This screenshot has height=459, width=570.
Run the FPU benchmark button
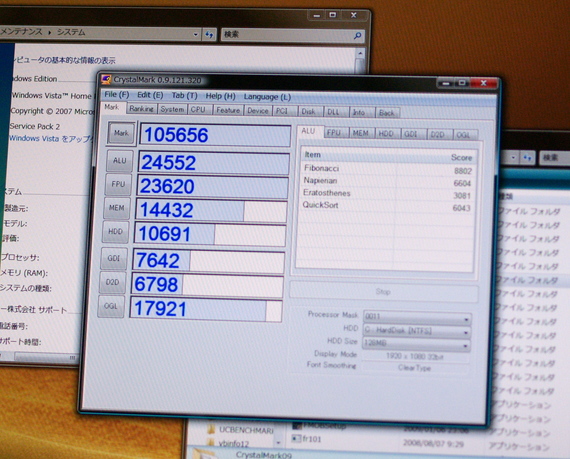118,184
